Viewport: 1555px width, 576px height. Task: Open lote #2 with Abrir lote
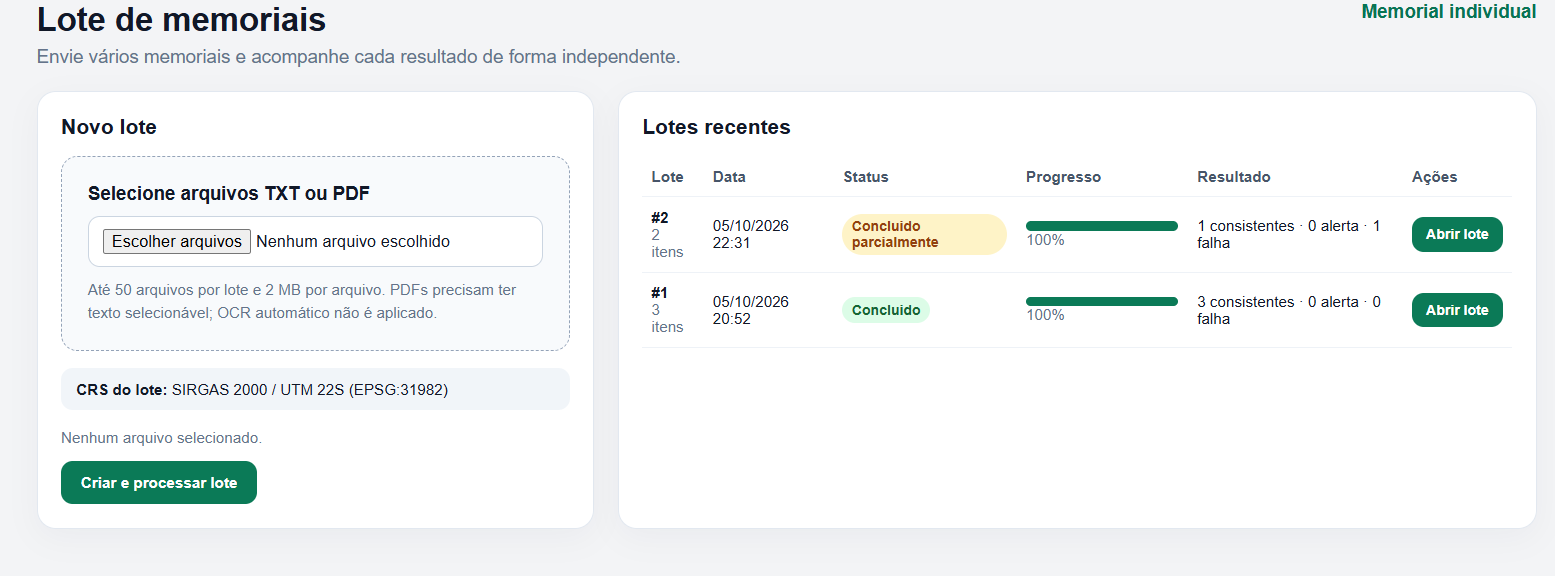pyautogui.click(x=1457, y=234)
